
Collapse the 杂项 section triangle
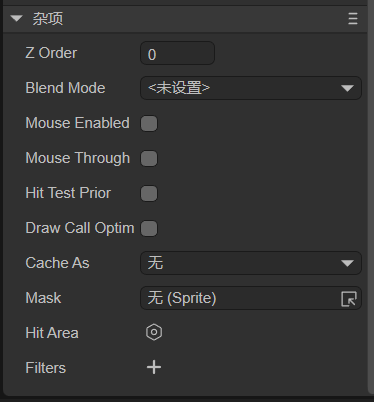16,18
